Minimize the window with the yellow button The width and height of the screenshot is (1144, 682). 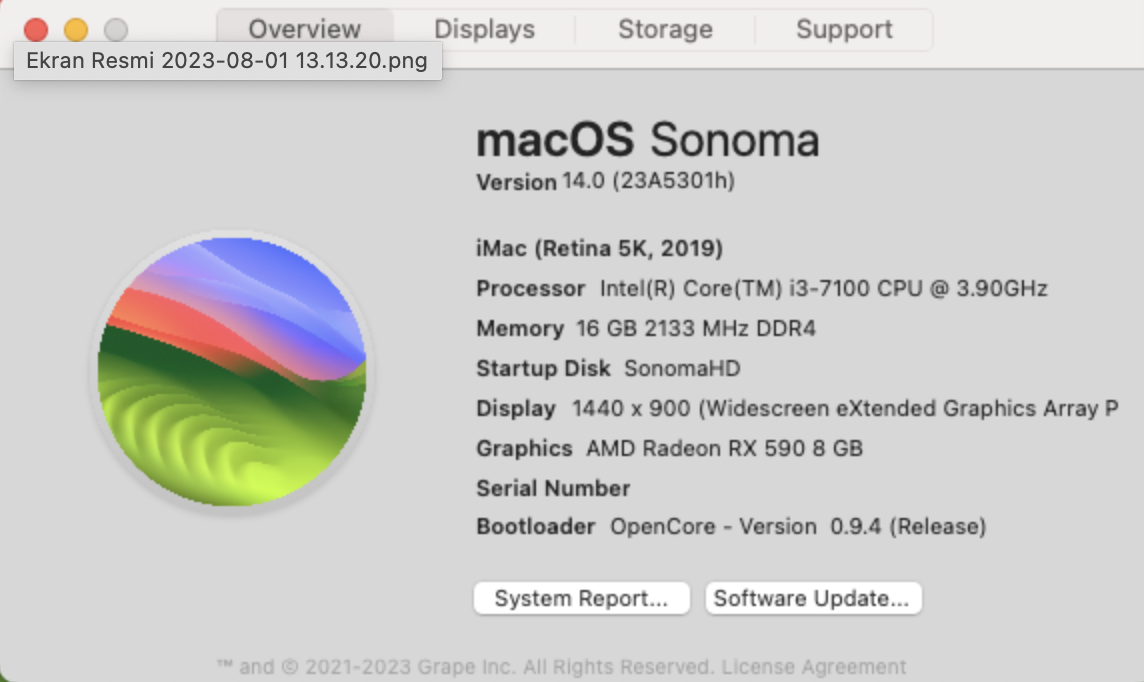coord(76,30)
